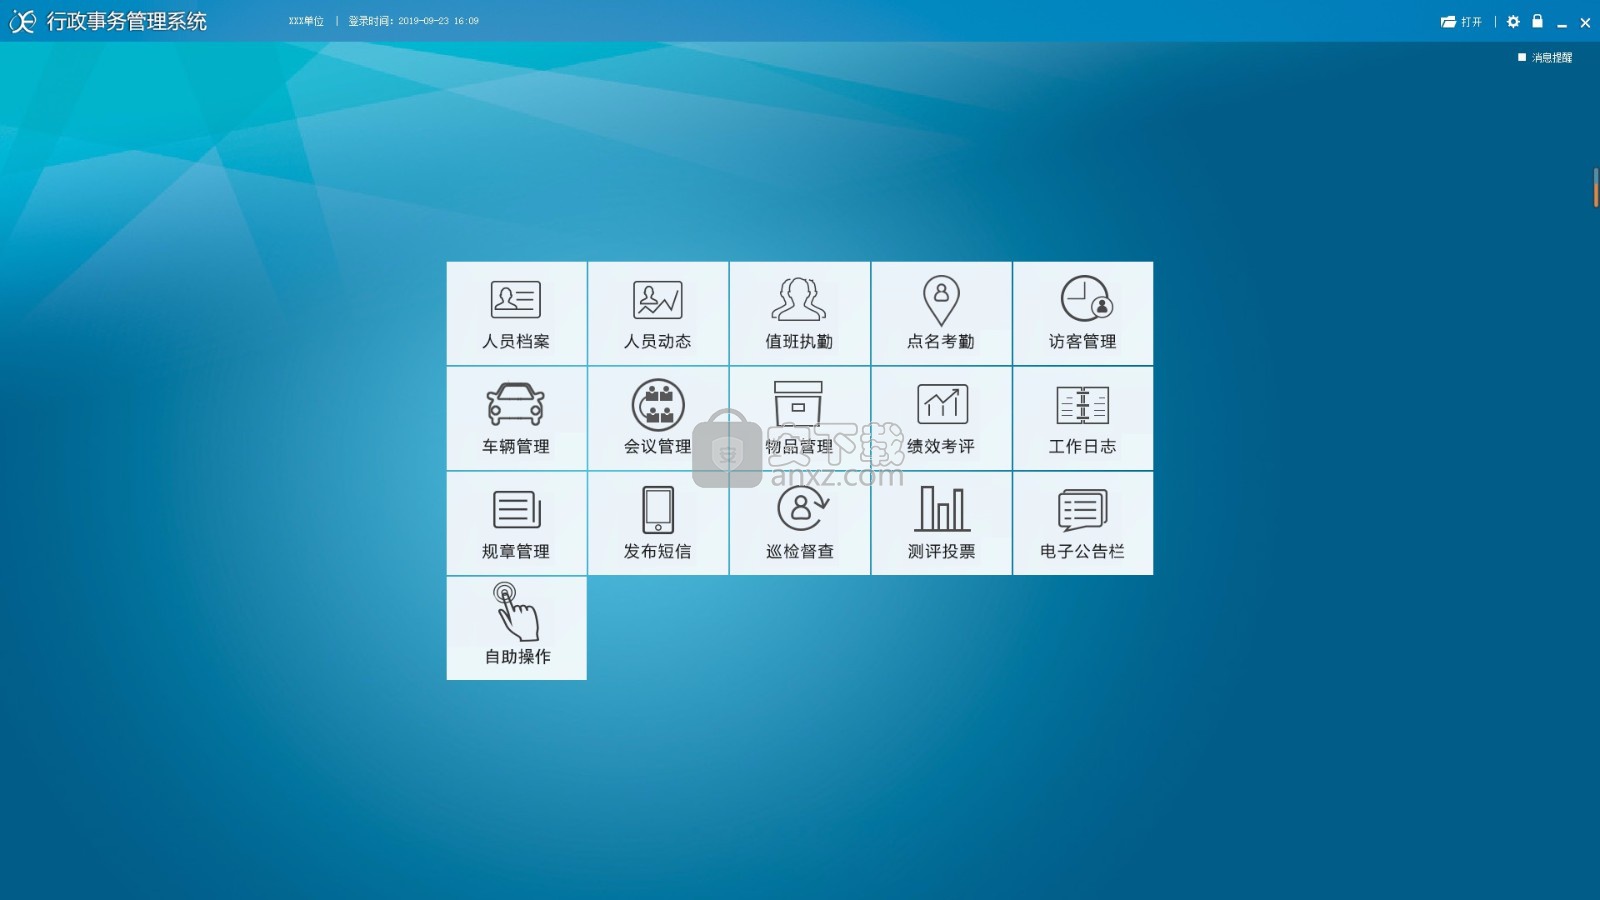Close the application window
Screen dimensions: 1600x900
pyautogui.click(x=1585, y=22)
